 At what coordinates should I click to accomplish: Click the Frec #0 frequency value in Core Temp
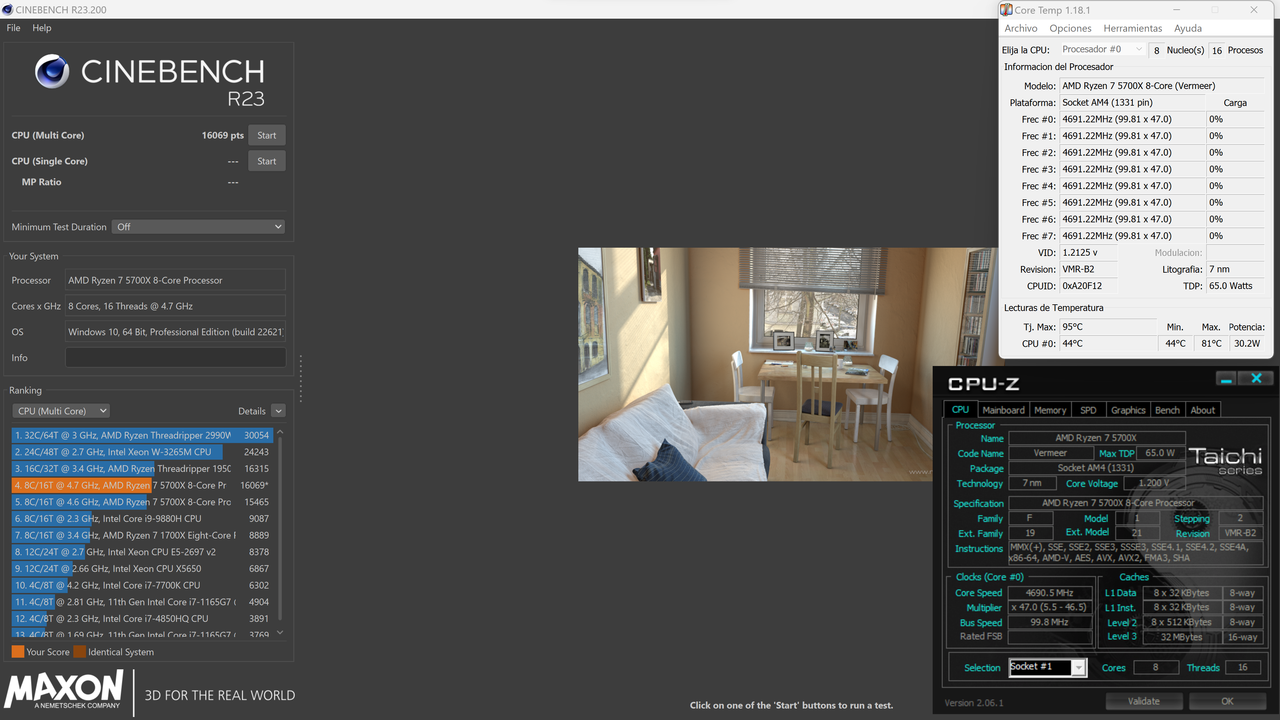pos(1131,119)
